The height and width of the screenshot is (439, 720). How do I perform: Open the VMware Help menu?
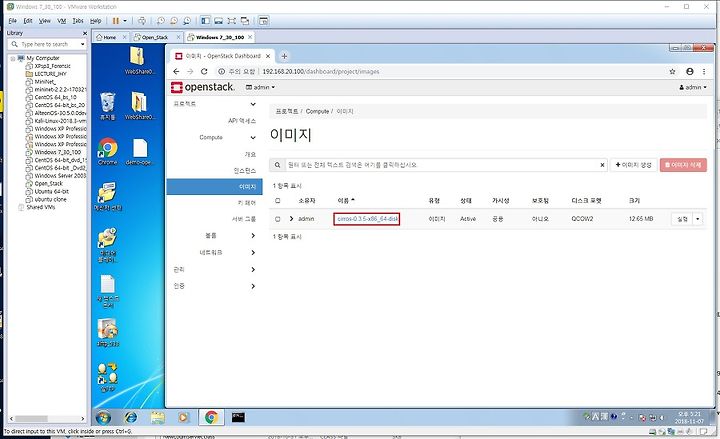96,21
